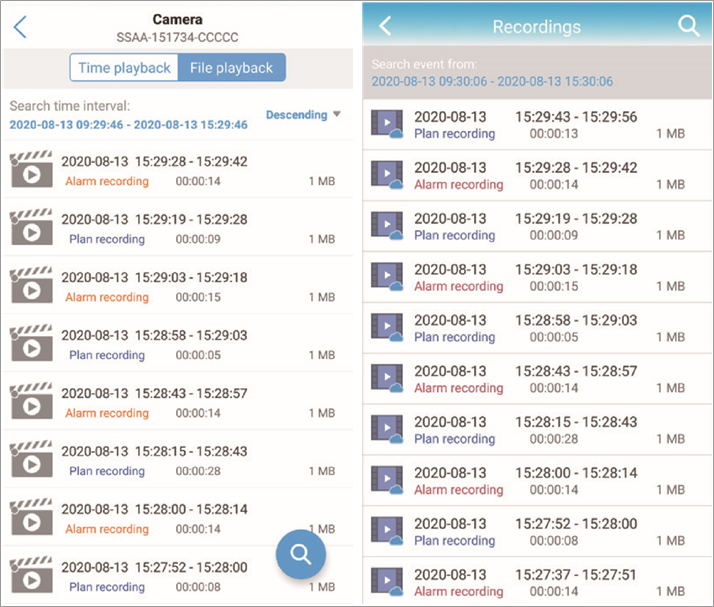The width and height of the screenshot is (714, 607).
Task: Open the Descending sort dropdown
Action: [303, 115]
